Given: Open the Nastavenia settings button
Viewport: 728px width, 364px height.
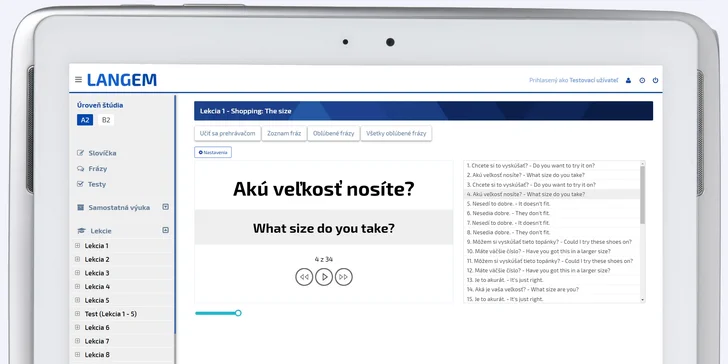Looking at the screenshot, I should coord(213,152).
